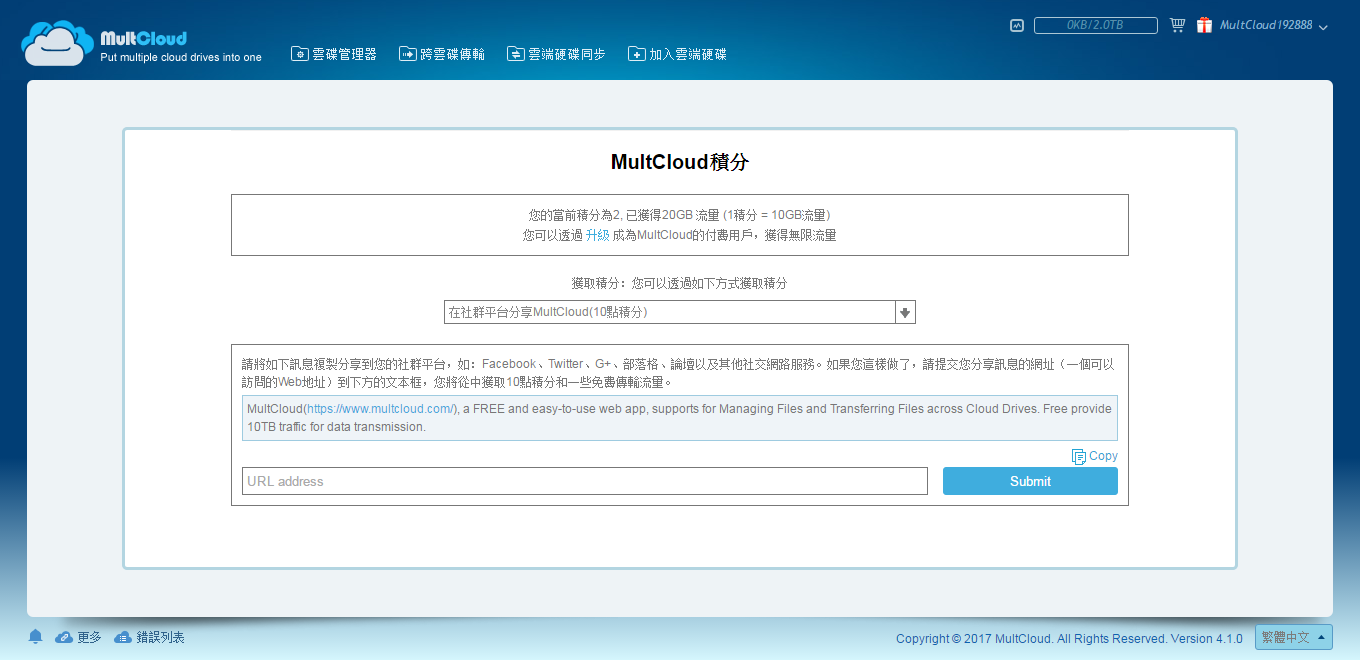Click the Submit button
The width and height of the screenshot is (1360, 660).
point(1030,481)
